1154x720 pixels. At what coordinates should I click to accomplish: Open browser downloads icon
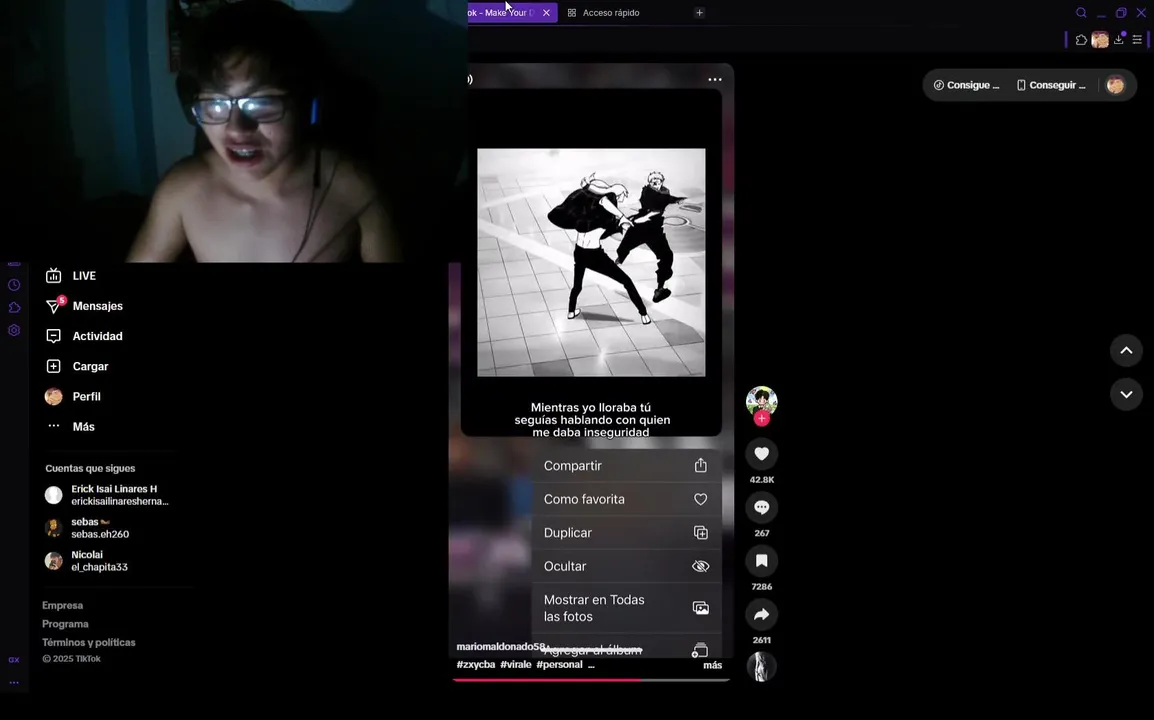click(x=1119, y=40)
